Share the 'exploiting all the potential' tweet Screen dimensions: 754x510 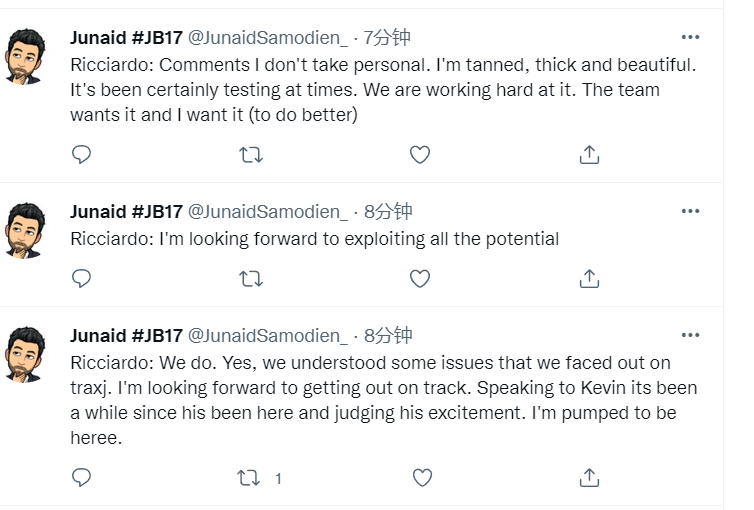[589, 279]
